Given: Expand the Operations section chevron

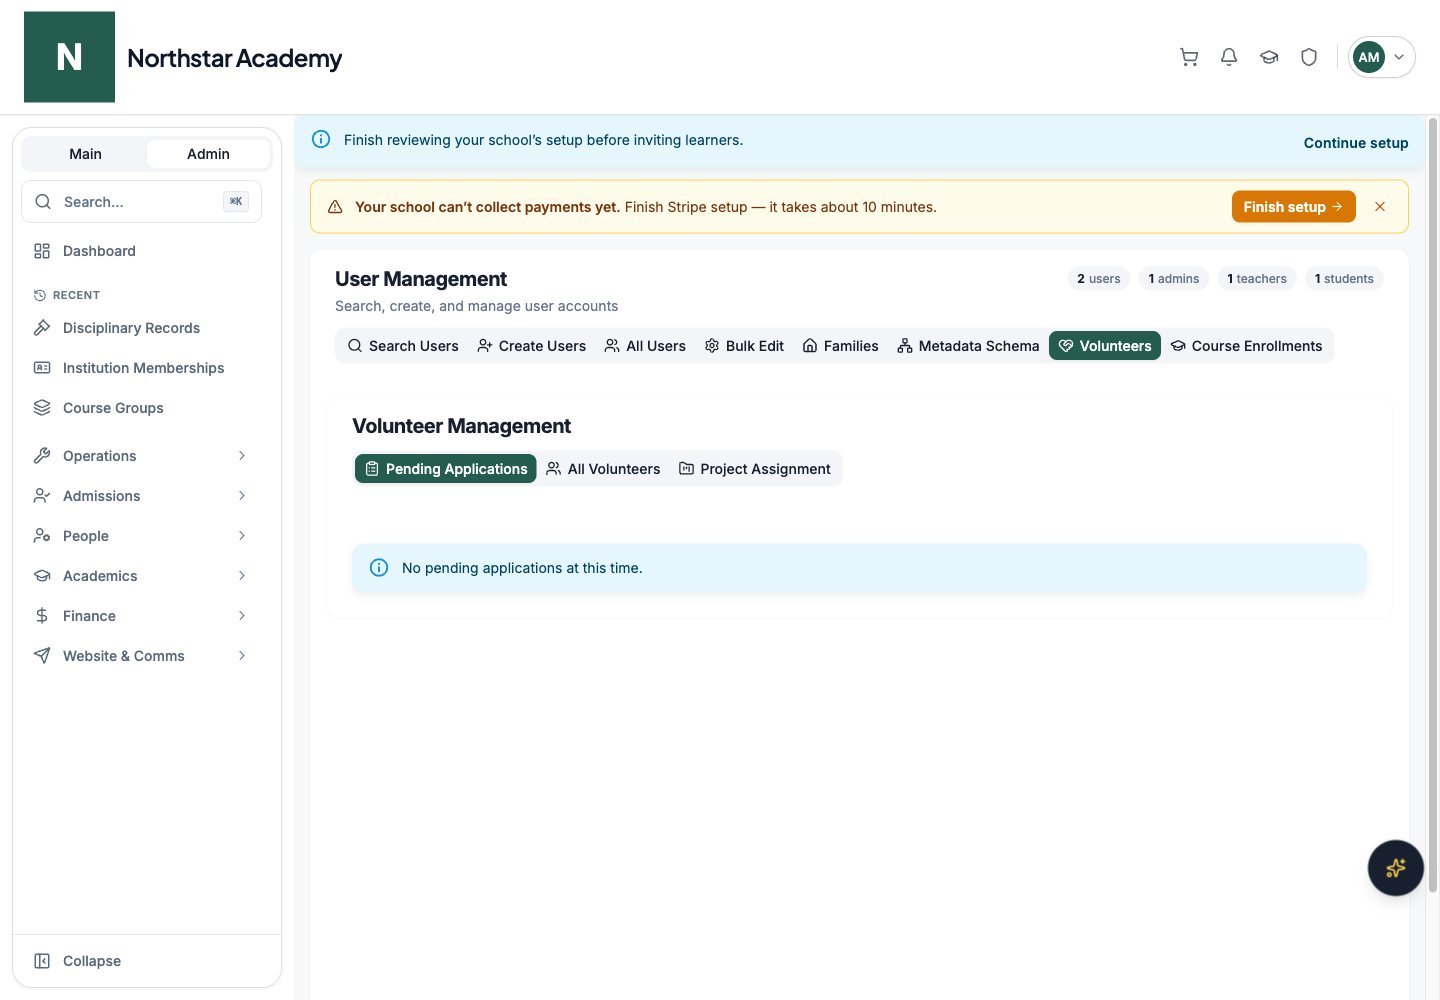Looking at the screenshot, I should tap(241, 455).
